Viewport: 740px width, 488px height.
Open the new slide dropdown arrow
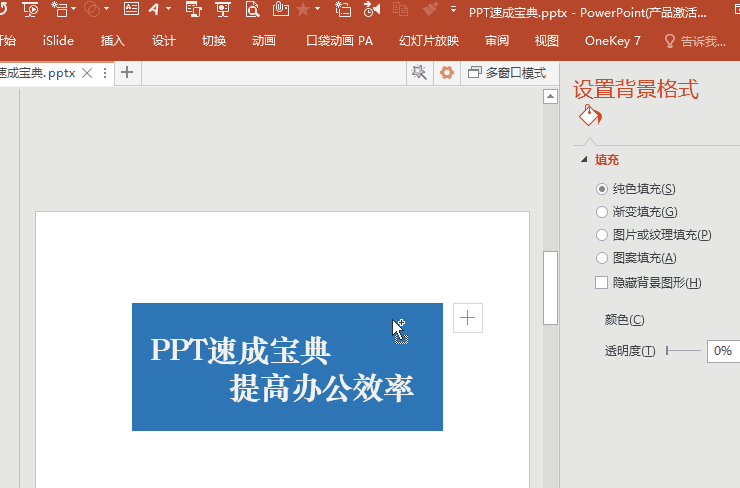point(73,9)
